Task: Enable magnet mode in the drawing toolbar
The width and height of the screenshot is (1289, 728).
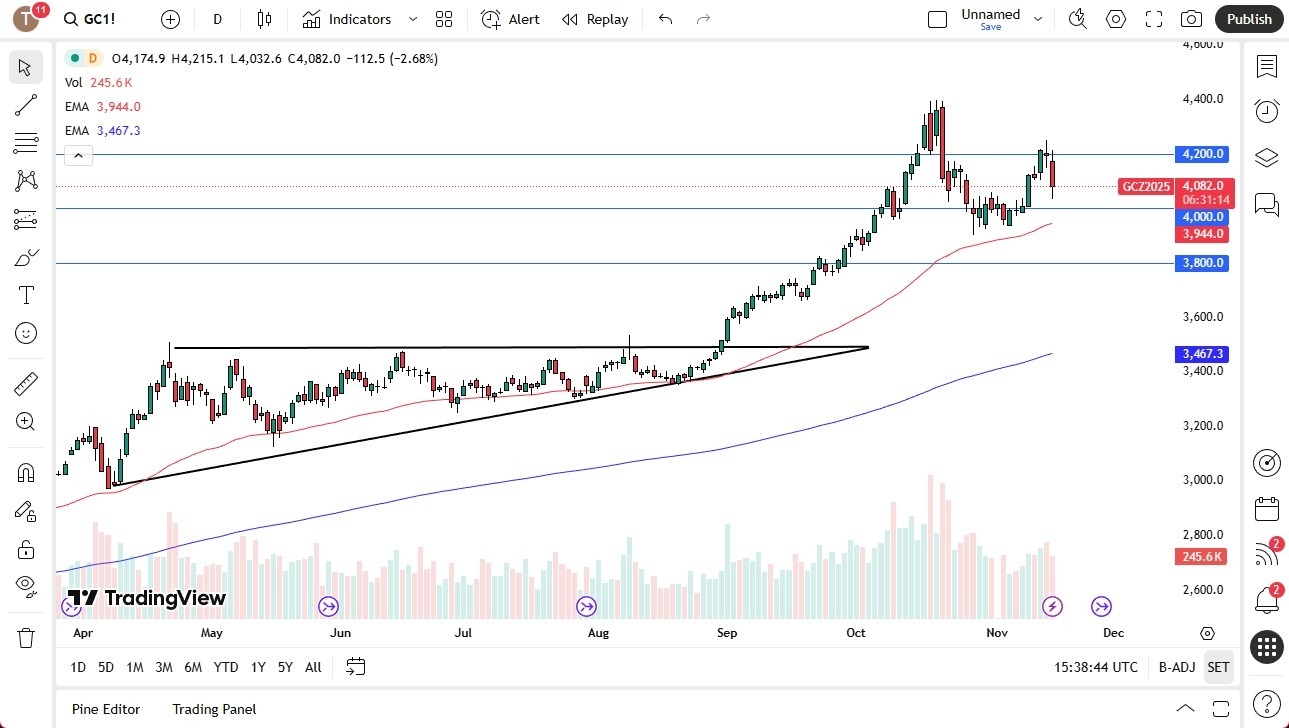Action: click(x=25, y=471)
